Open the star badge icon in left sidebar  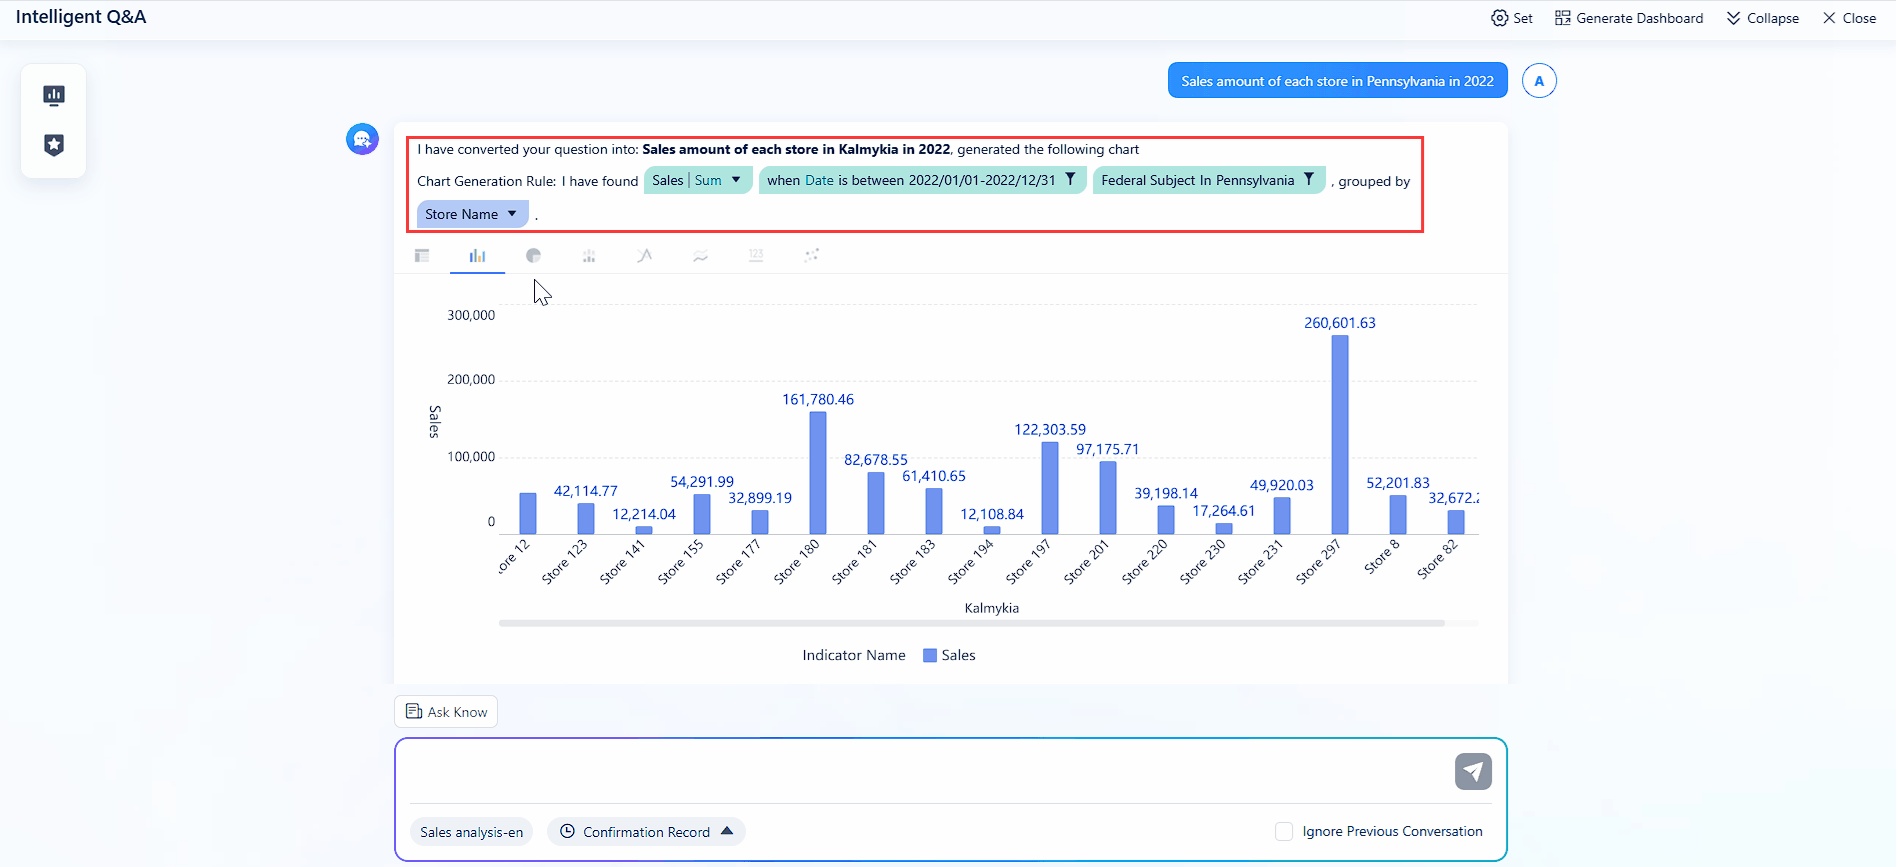pos(54,145)
